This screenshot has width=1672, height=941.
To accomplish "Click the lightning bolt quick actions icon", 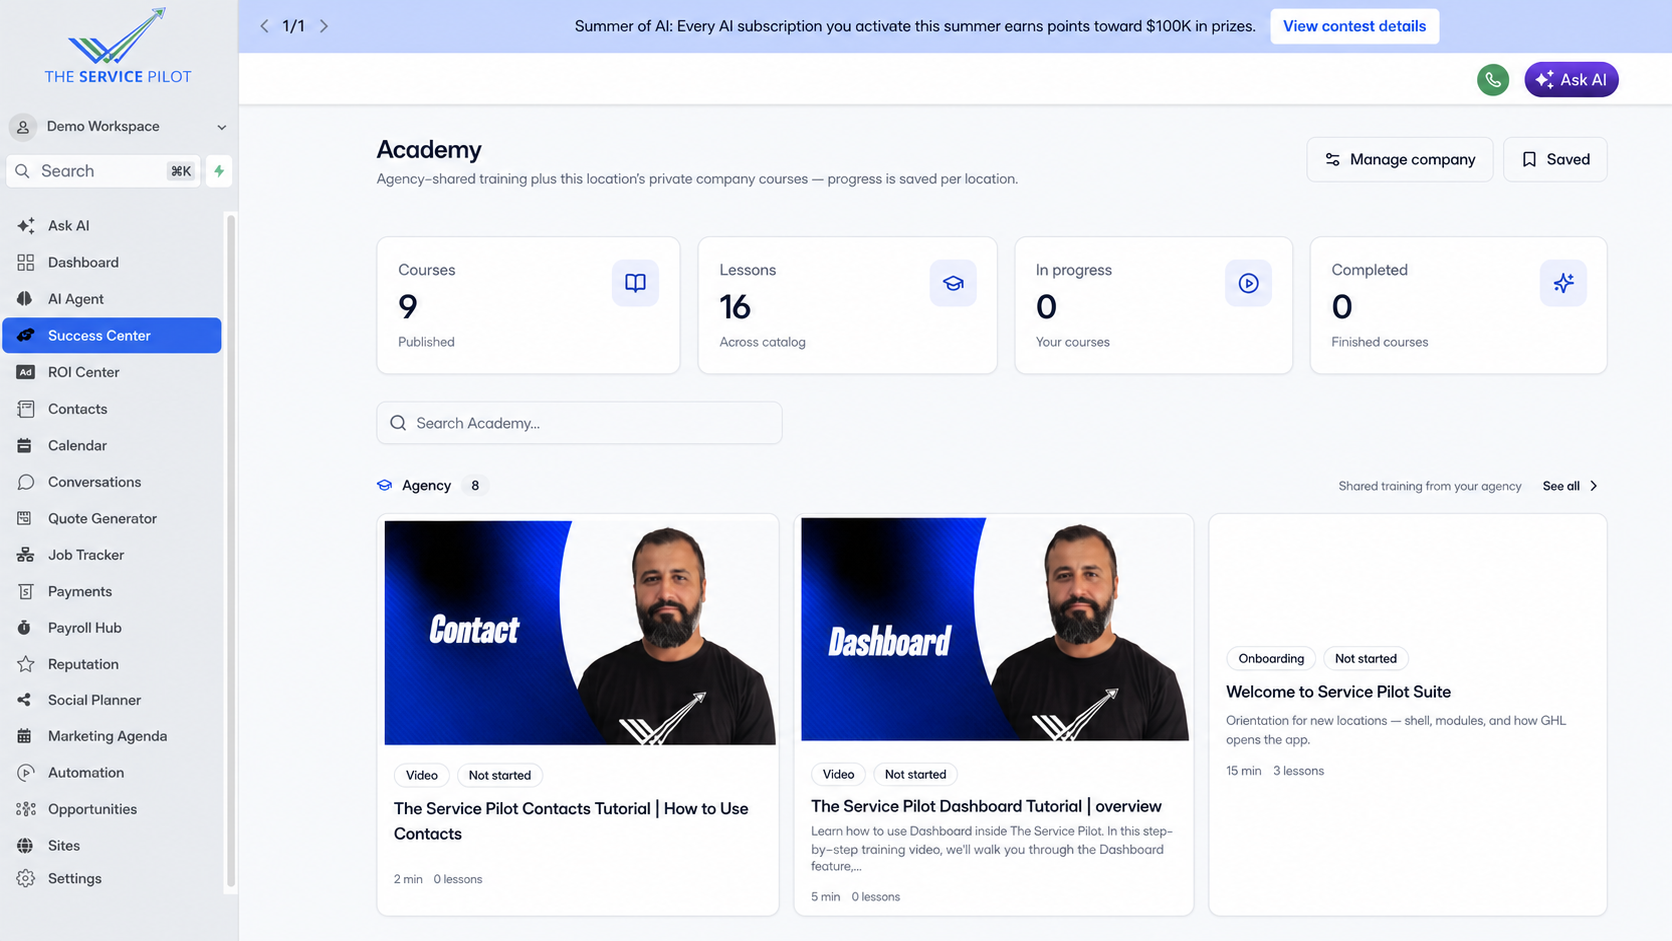I will [219, 171].
